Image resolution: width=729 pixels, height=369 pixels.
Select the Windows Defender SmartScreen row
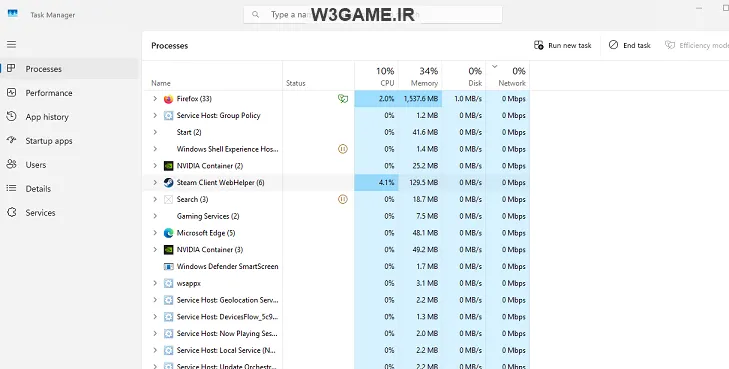[336, 266]
